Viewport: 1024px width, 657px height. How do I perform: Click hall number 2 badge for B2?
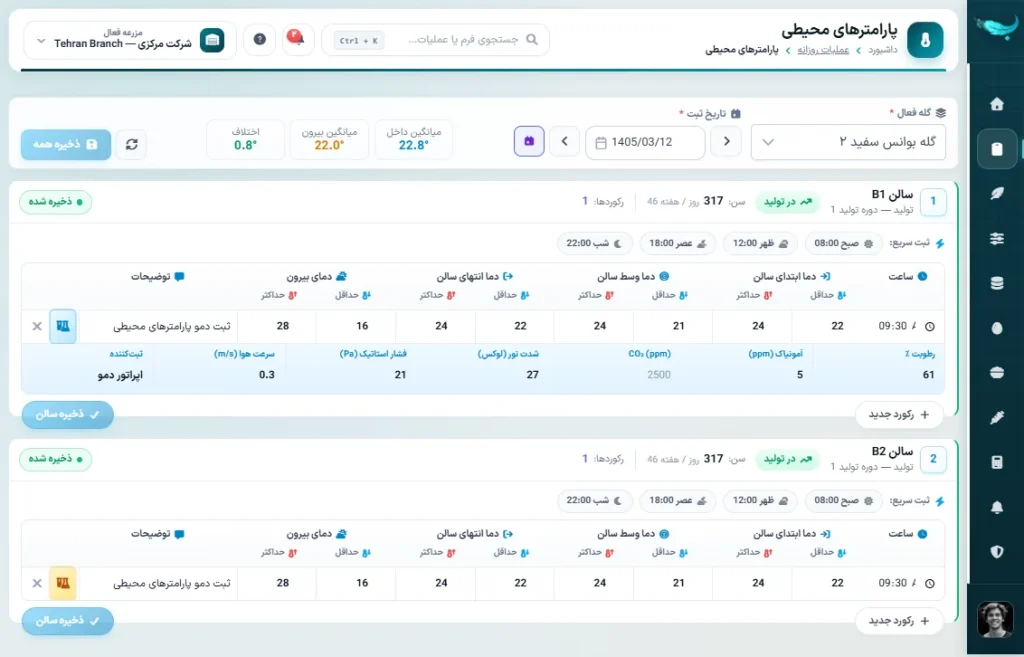(x=933, y=458)
